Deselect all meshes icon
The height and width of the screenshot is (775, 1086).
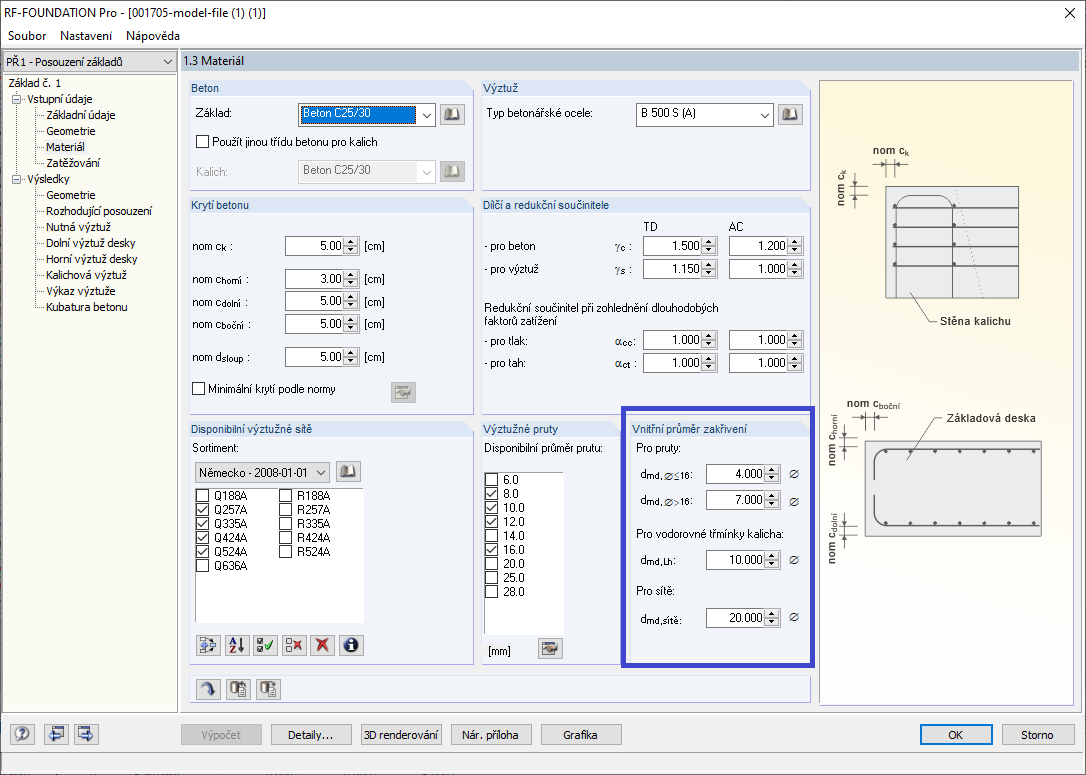coord(294,645)
